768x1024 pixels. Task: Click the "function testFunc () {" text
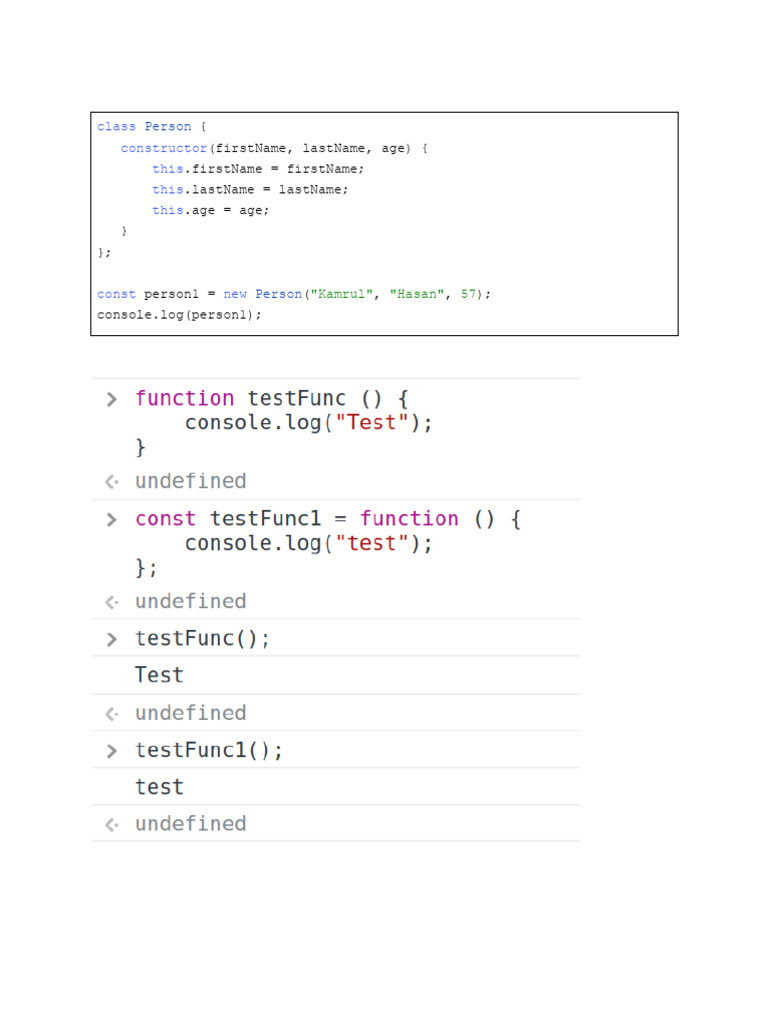pyautogui.click(x=272, y=398)
